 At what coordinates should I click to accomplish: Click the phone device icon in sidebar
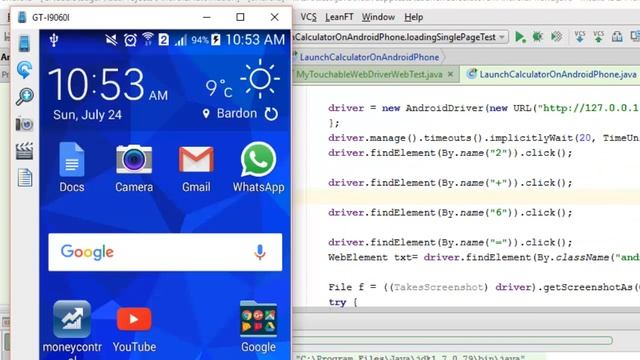24,43
